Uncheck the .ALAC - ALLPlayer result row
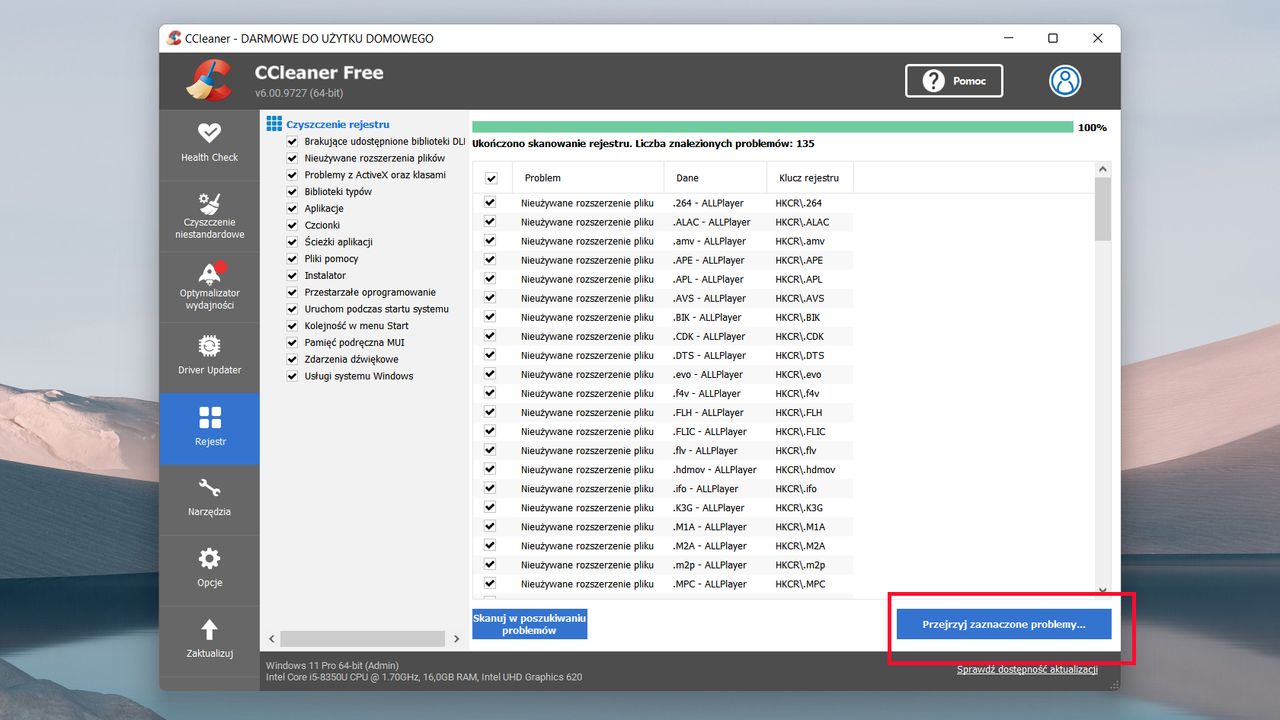The image size is (1280, 720). (489, 221)
